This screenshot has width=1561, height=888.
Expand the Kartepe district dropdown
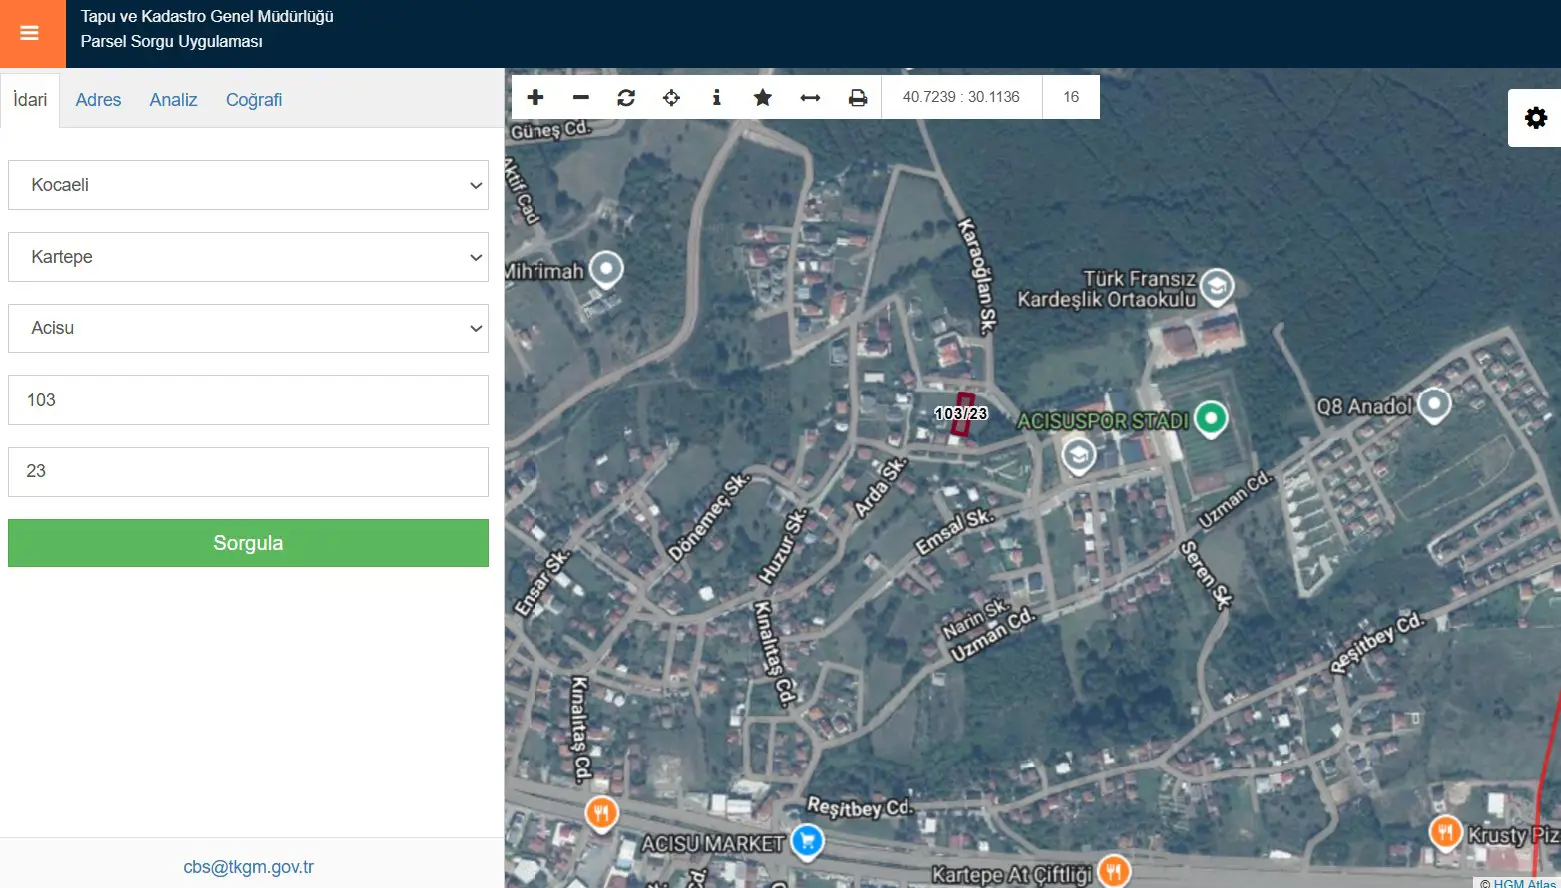248,257
